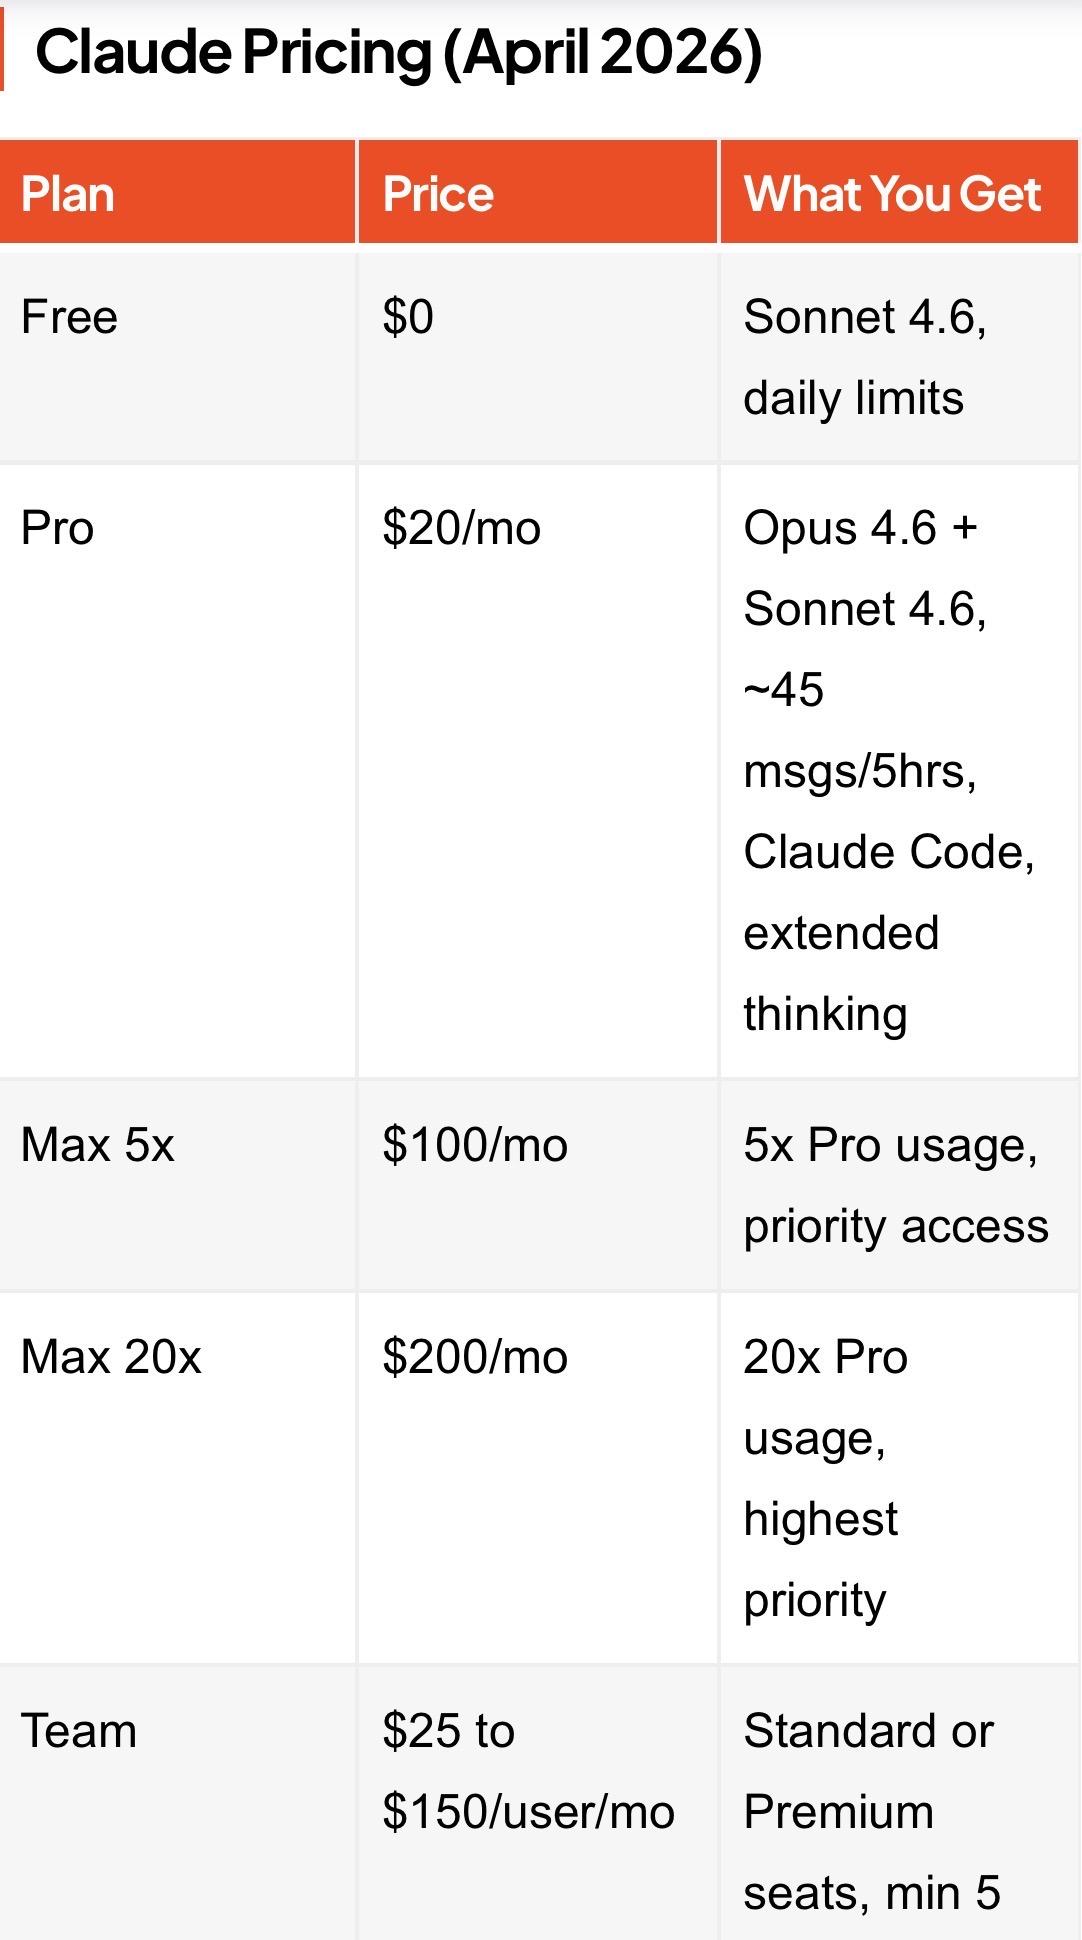Click the Price column header
Screen dimensions: 1082x1940
tap(438, 194)
